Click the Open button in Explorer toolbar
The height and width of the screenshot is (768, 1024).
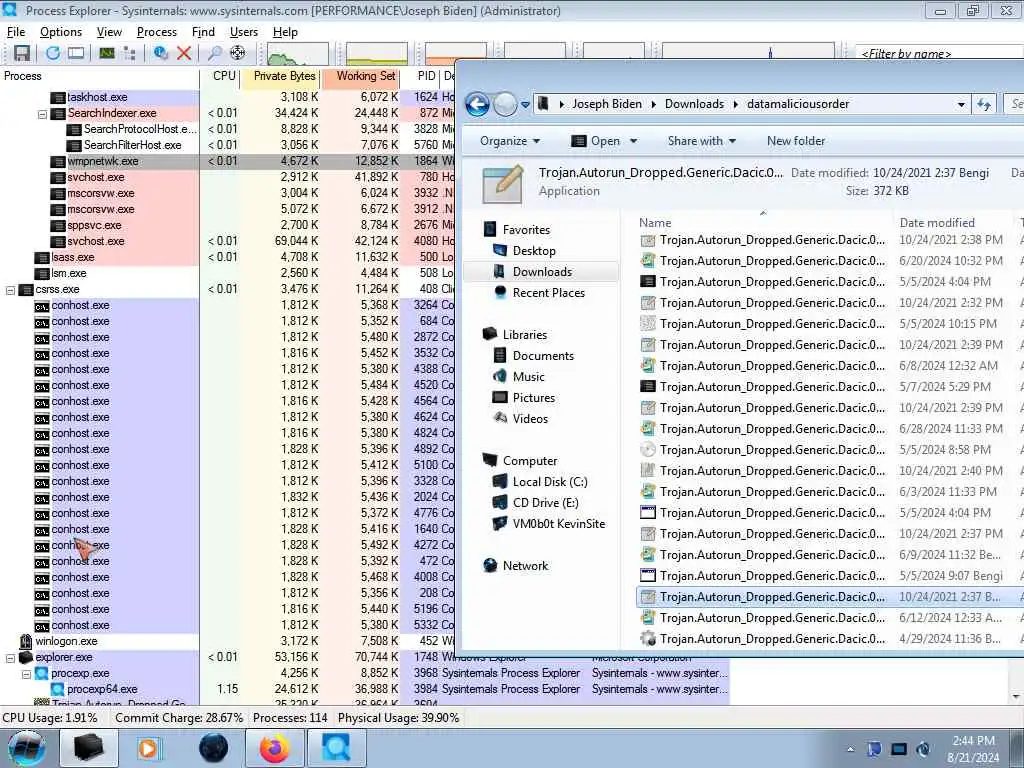pyautogui.click(x=596, y=141)
